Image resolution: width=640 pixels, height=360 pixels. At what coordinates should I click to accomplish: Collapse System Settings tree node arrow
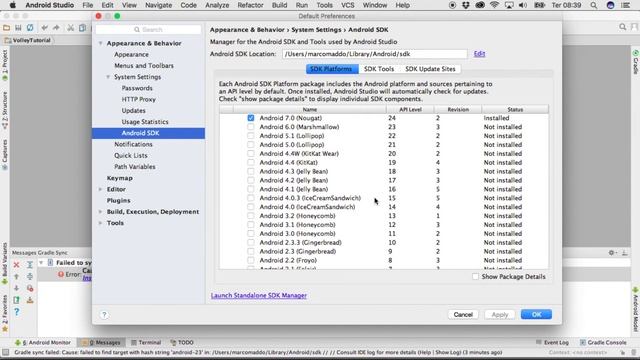tap(108, 77)
